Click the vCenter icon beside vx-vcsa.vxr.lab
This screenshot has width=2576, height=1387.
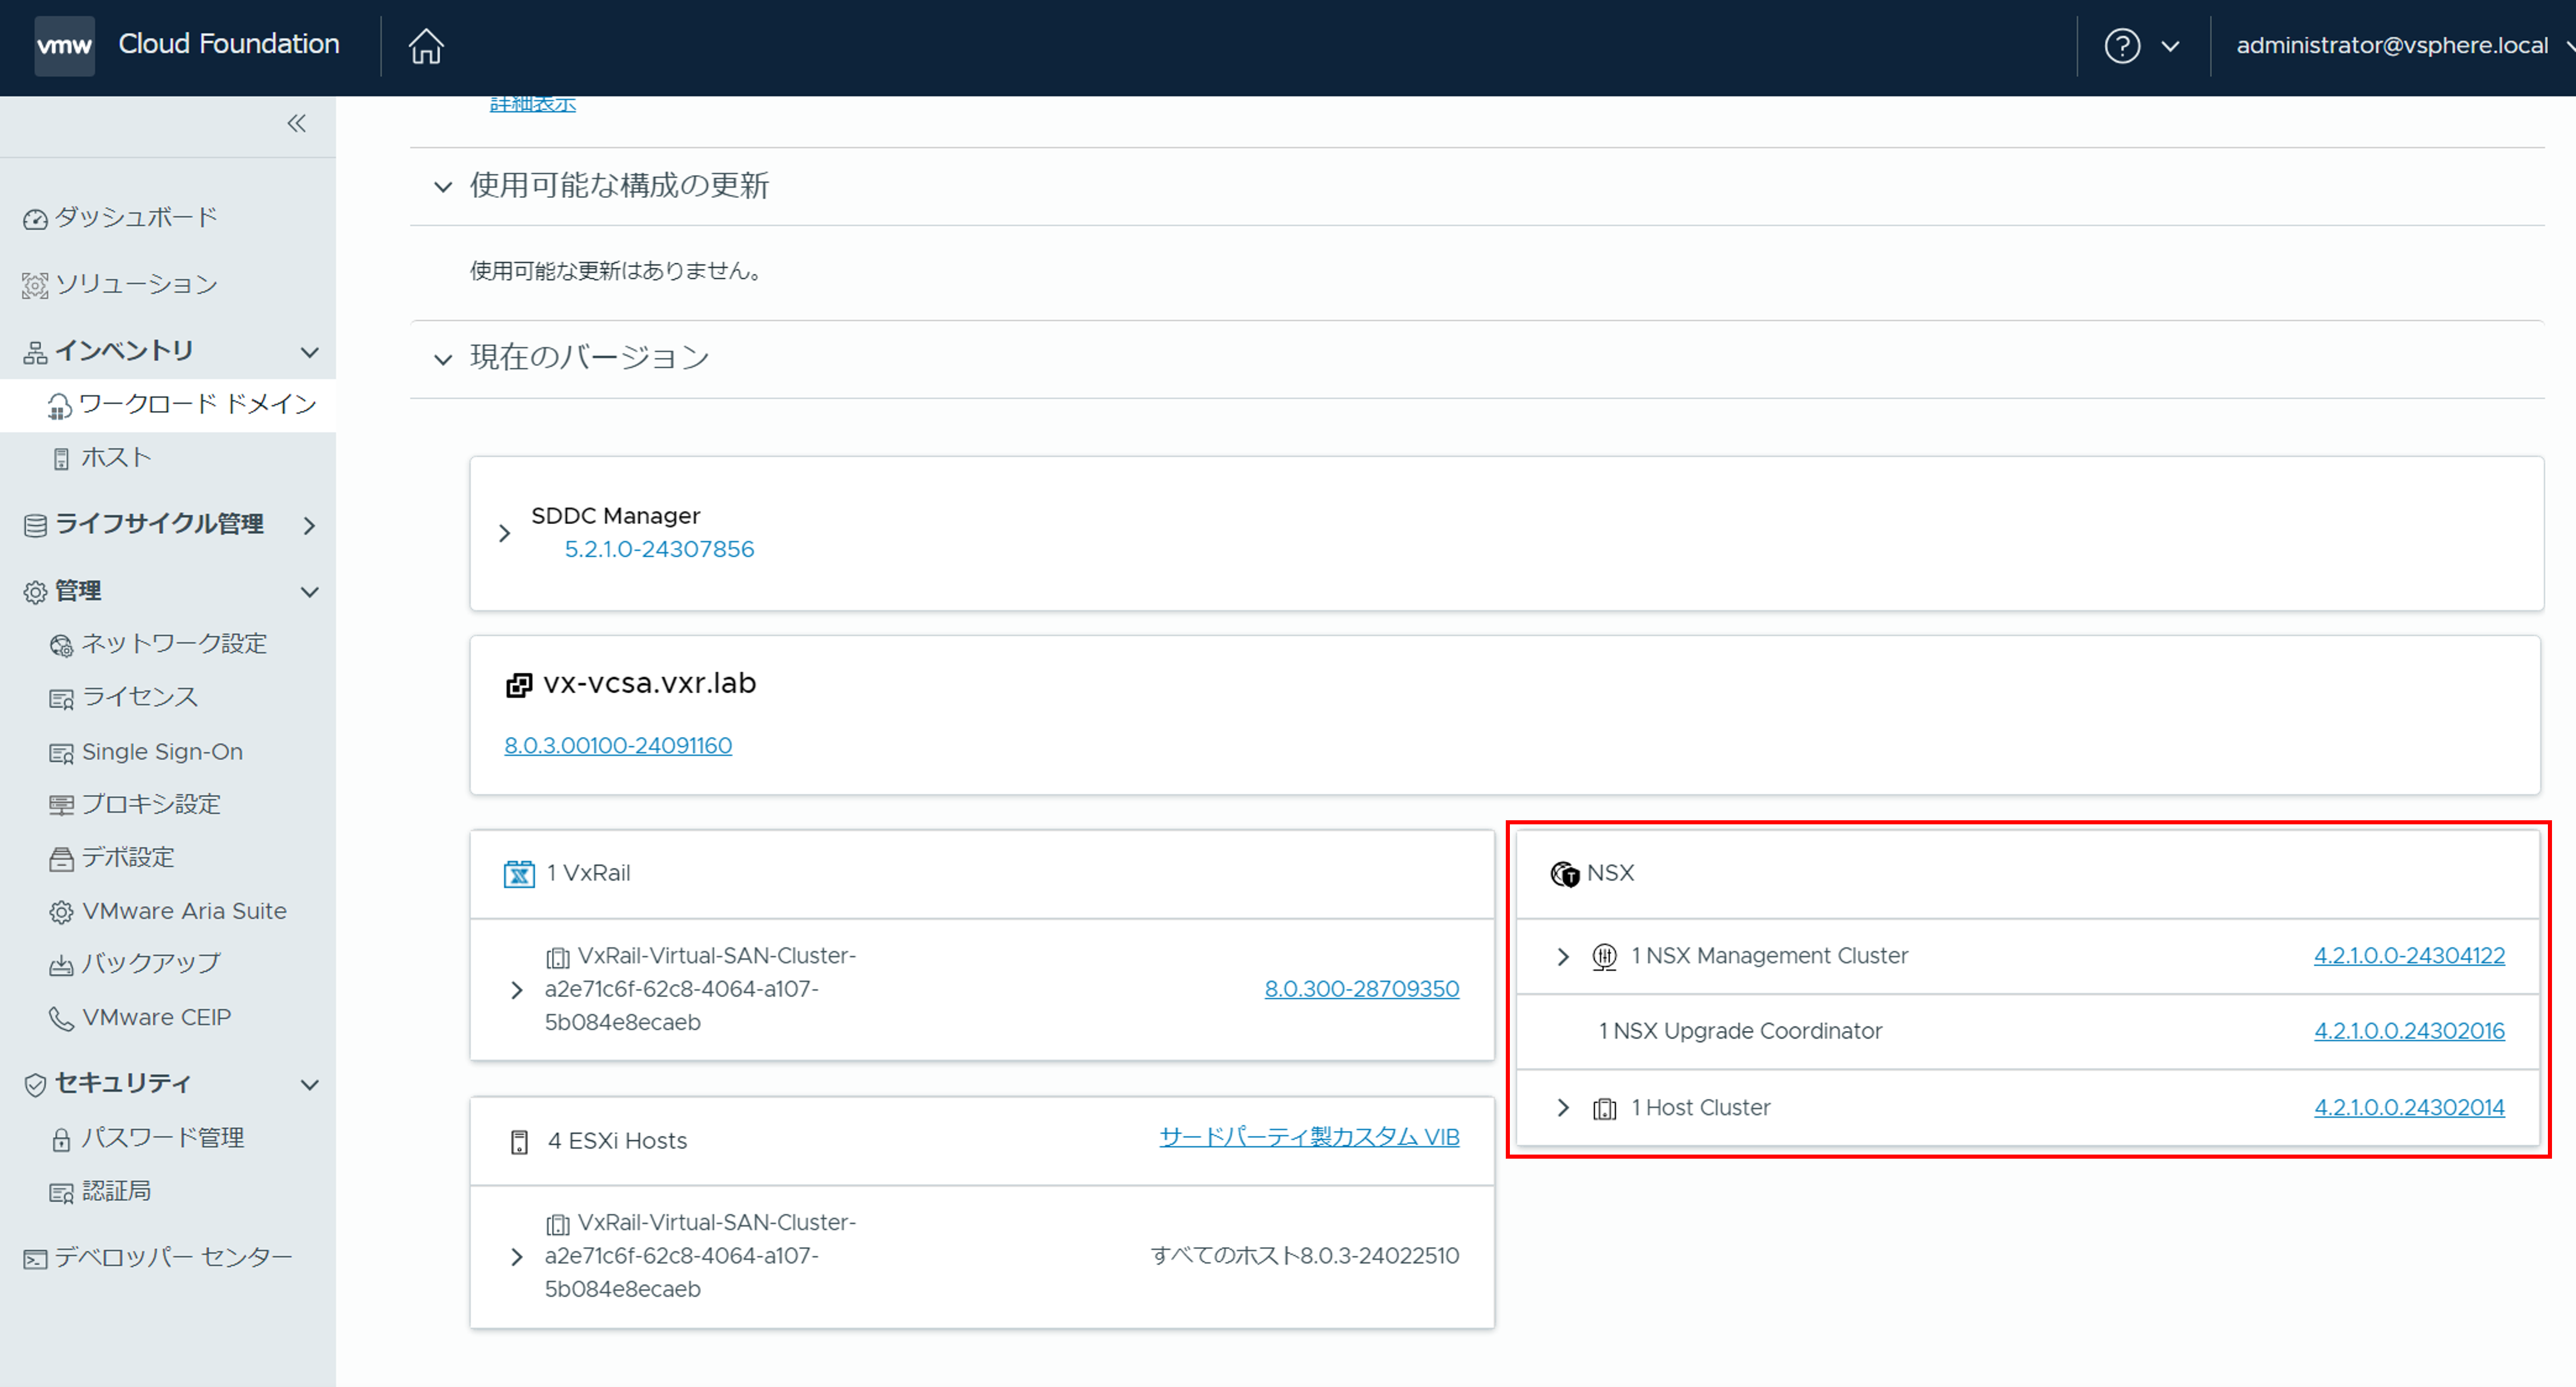pyautogui.click(x=519, y=685)
